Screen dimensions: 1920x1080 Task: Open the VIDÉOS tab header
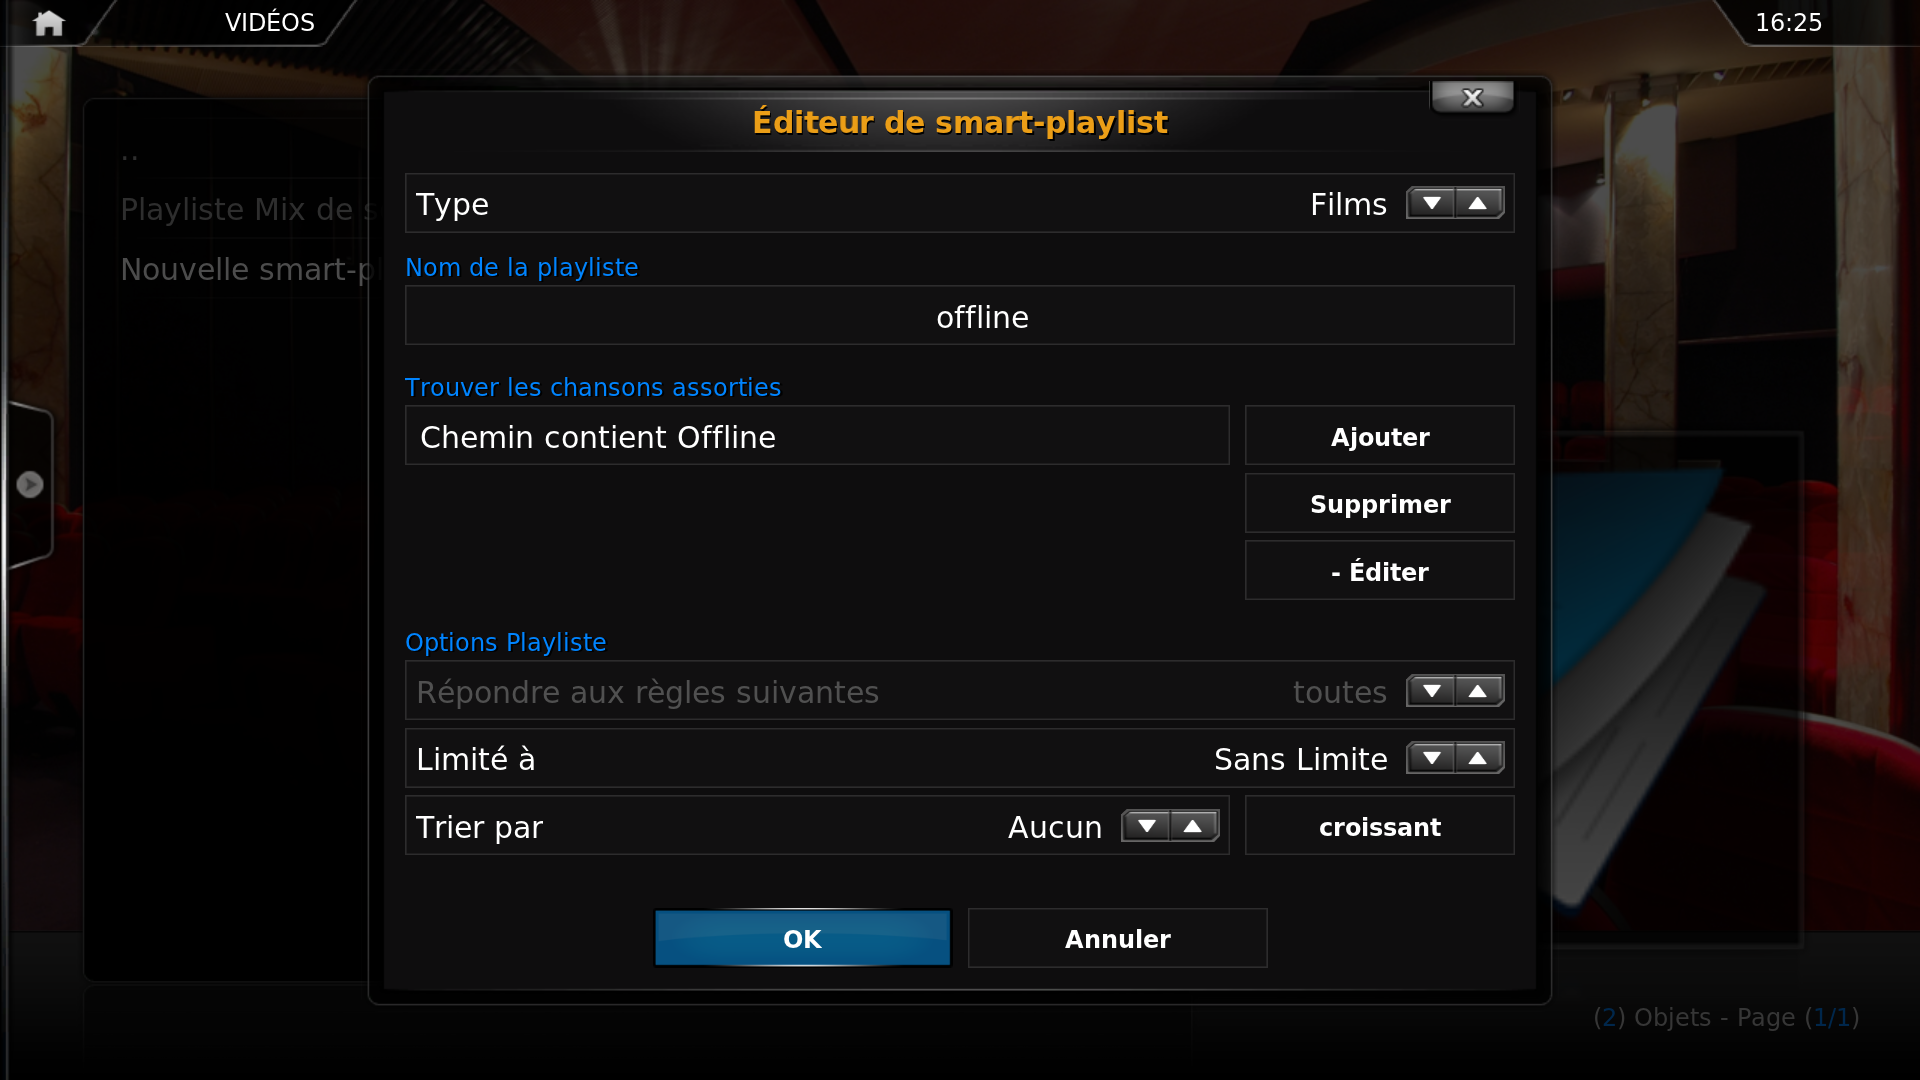269,22
